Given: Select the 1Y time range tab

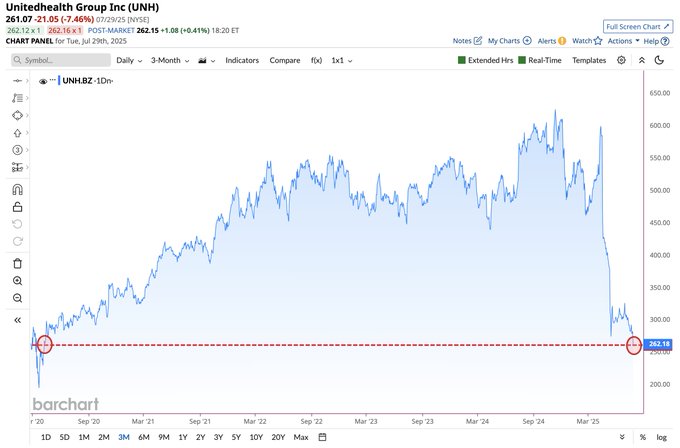Looking at the screenshot, I should pyautogui.click(x=183, y=437).
